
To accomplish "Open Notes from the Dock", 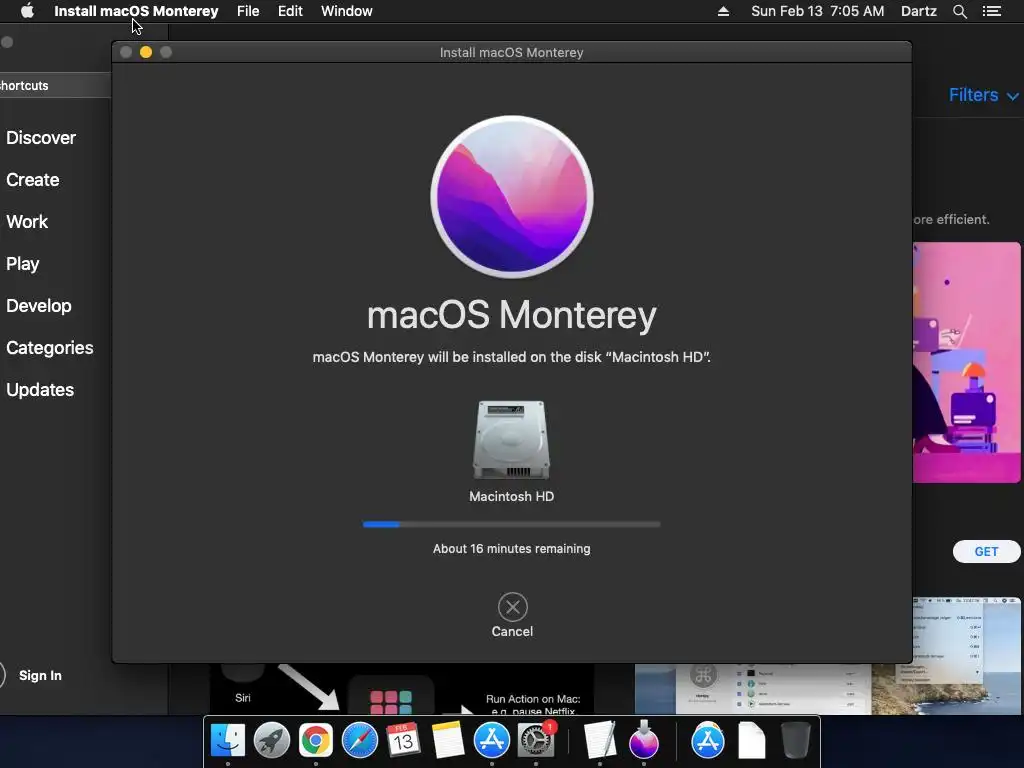I will pyautogui.click(x=447, y=741).
